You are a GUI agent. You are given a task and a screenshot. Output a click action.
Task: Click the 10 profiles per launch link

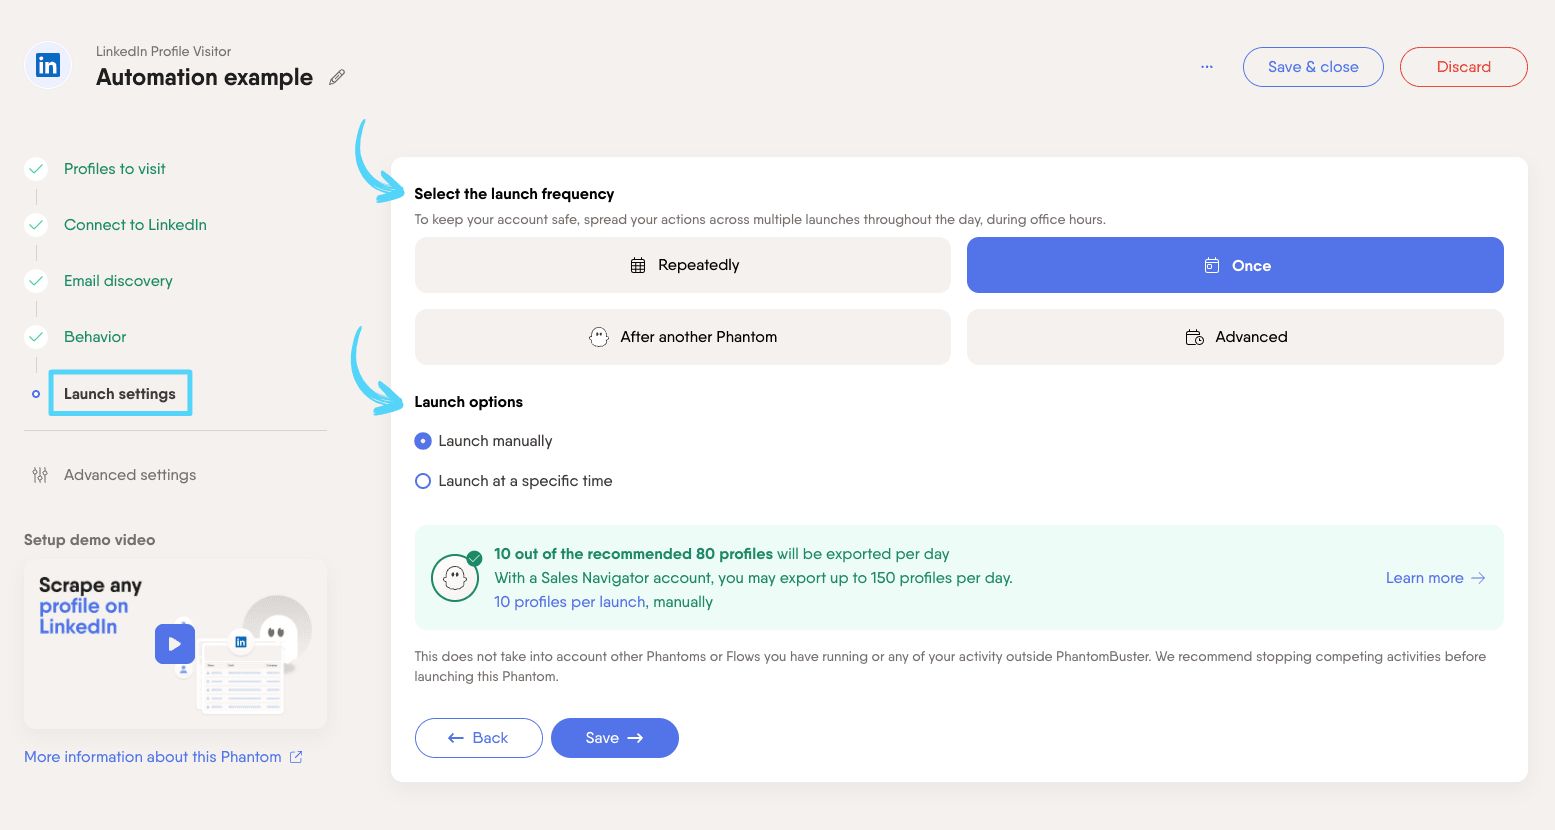pyautogui.click(x=570, y=602)
